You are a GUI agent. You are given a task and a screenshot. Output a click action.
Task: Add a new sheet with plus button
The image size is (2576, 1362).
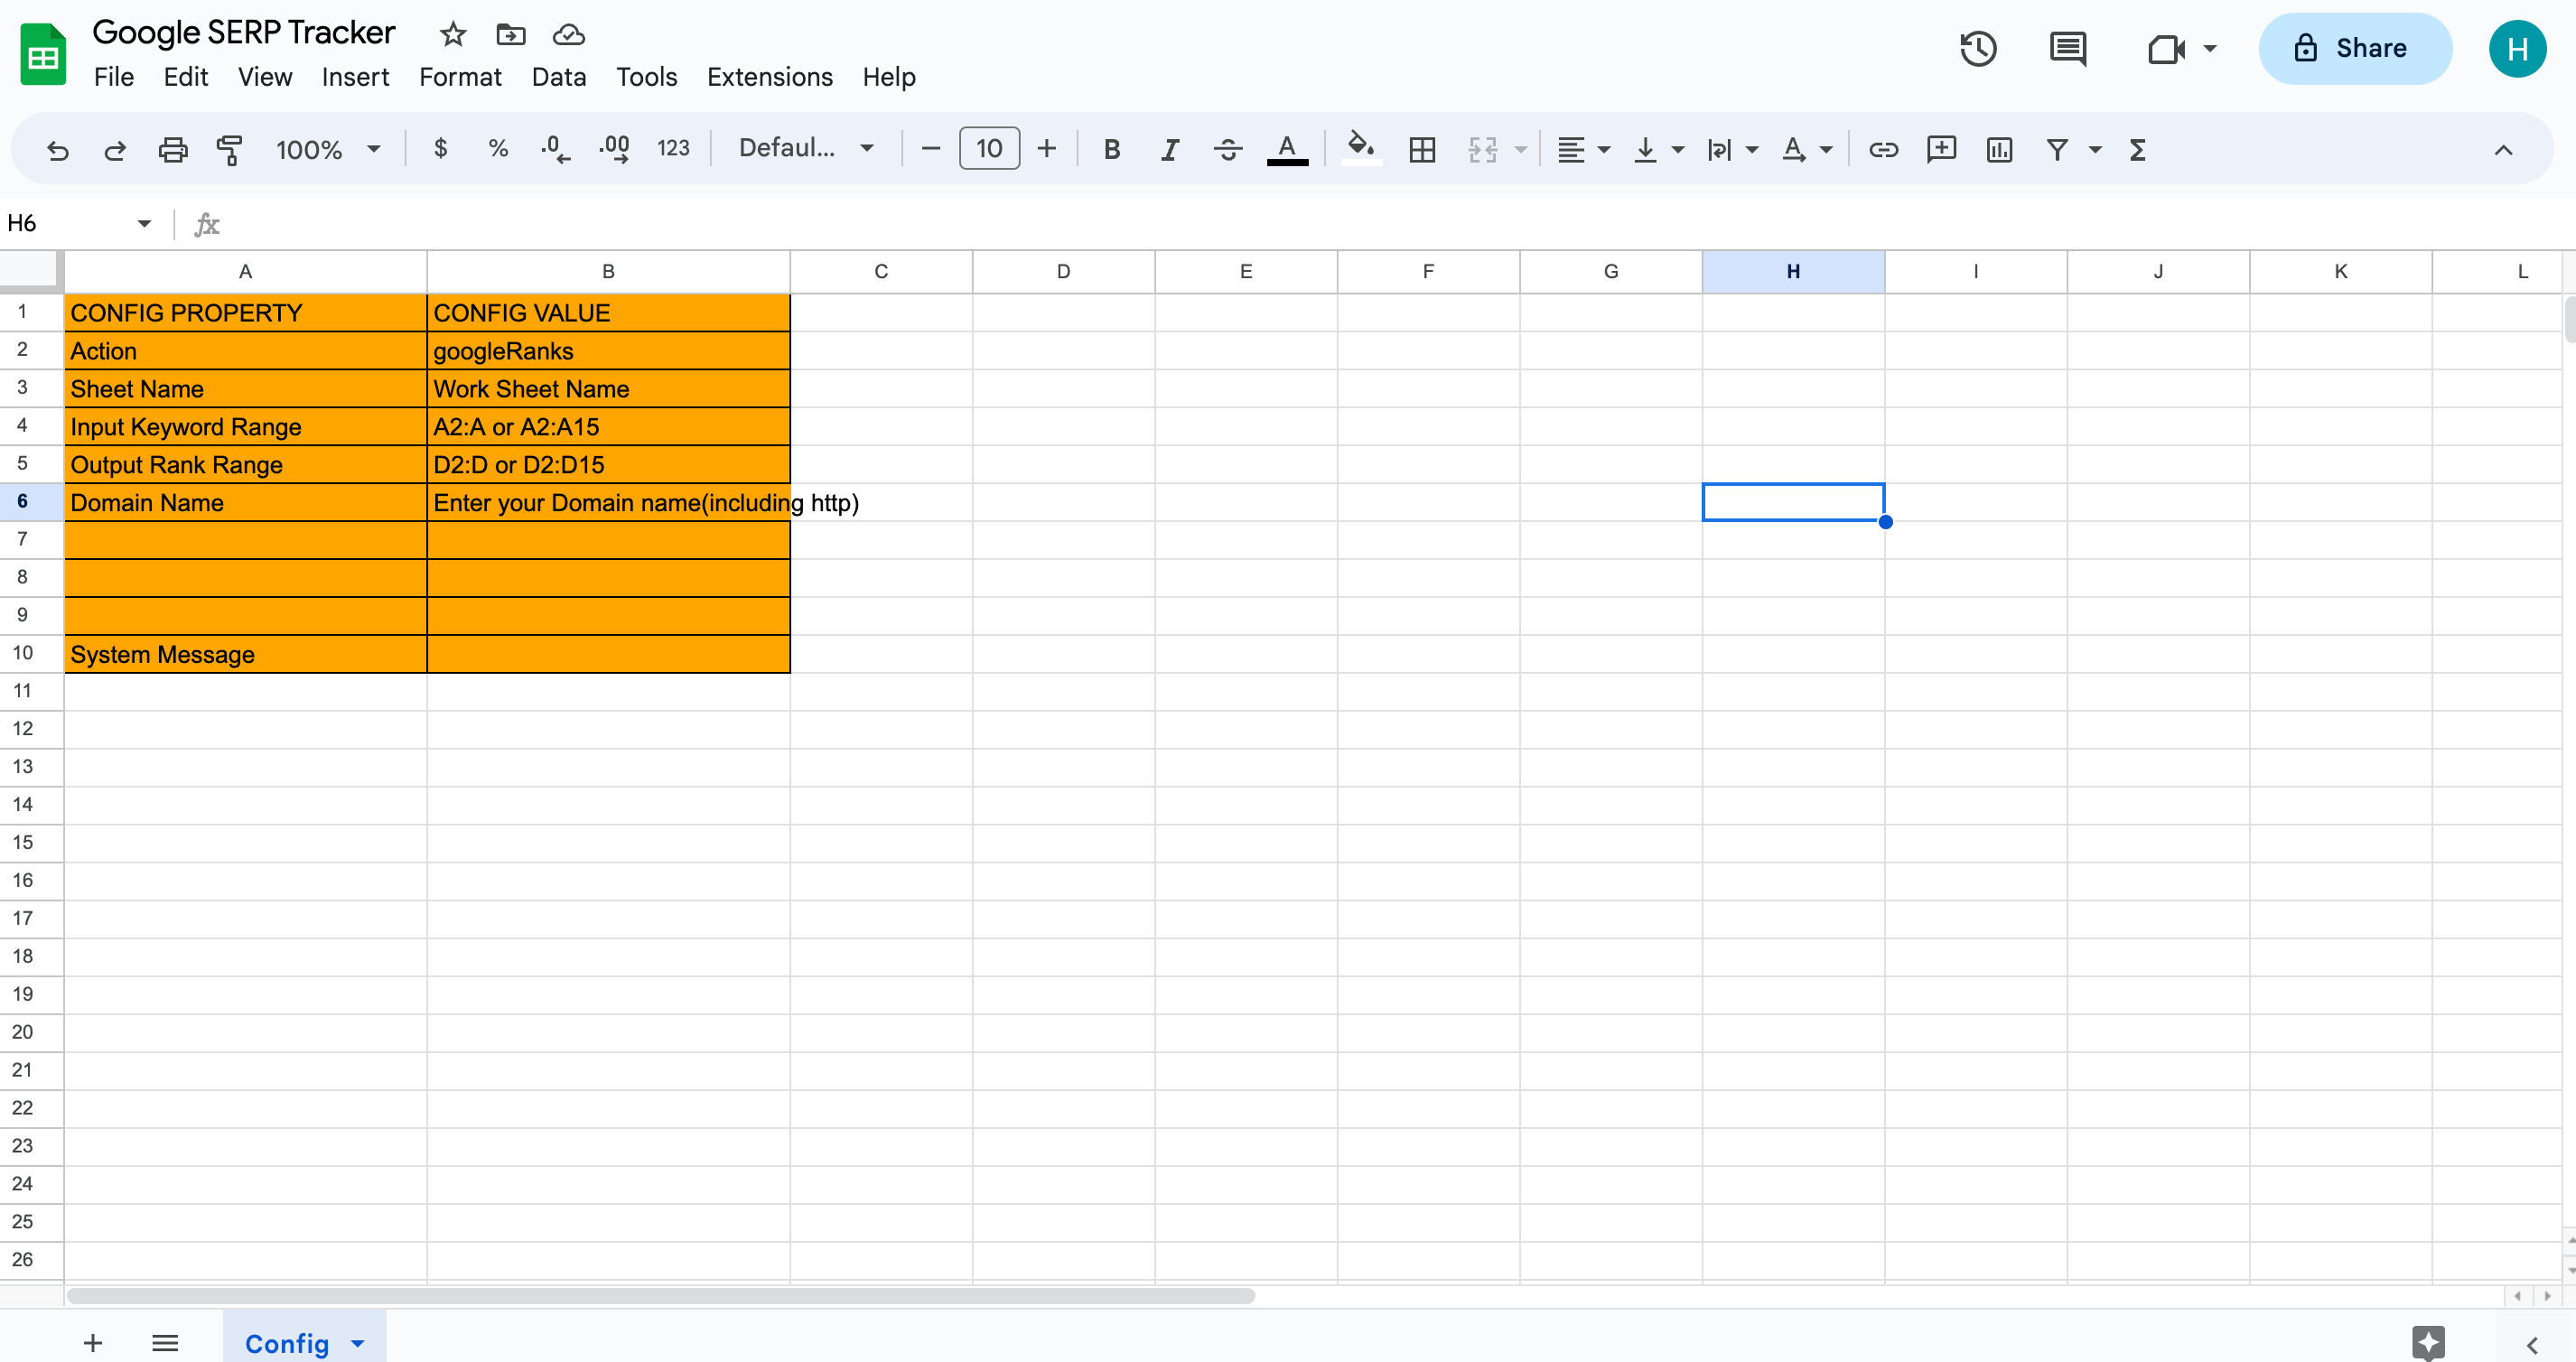(x=93, y=1342)
